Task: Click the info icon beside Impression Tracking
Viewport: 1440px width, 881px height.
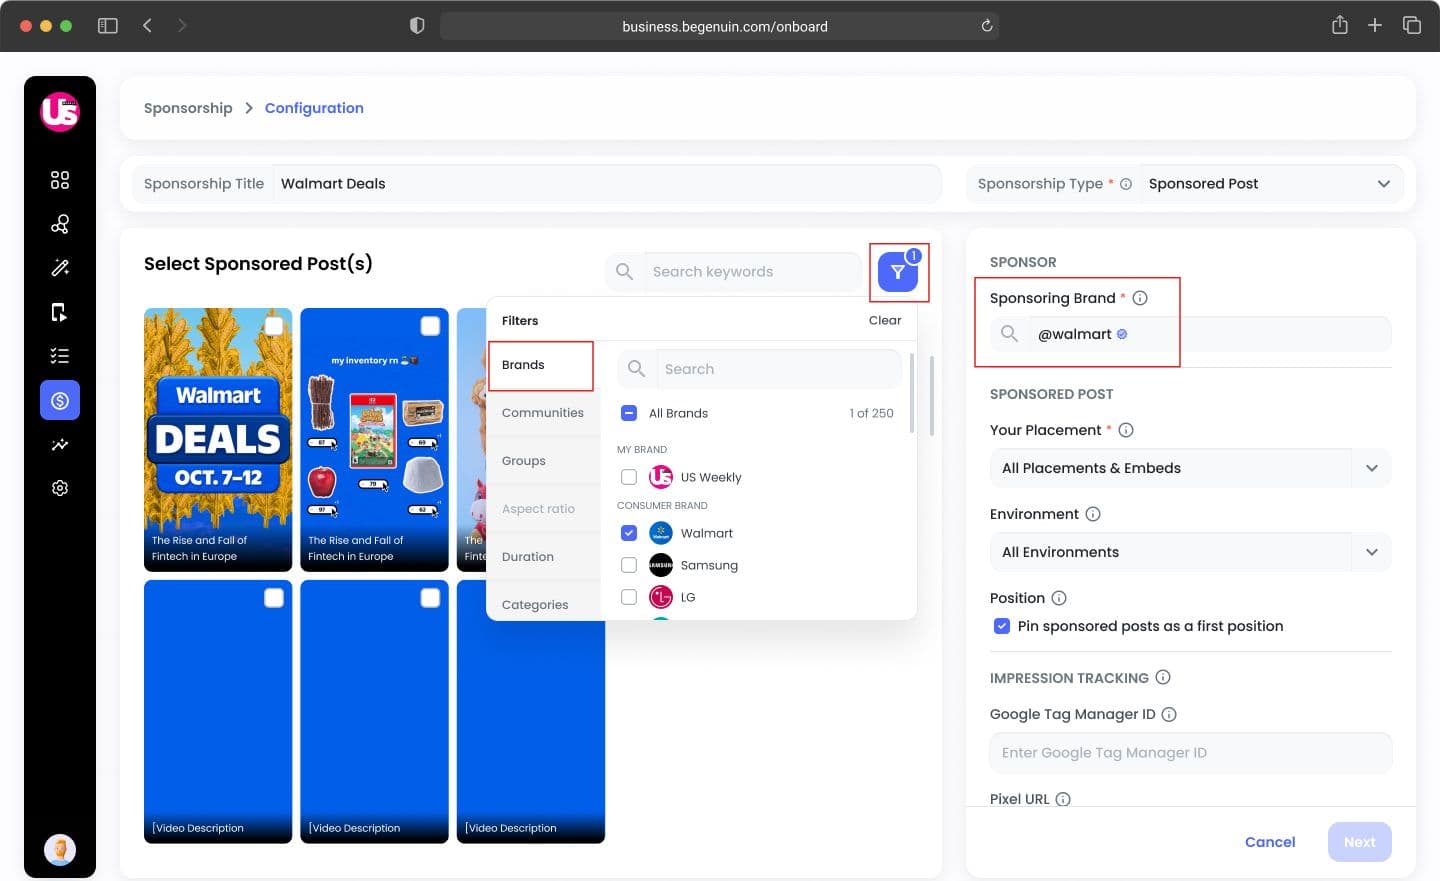Action: 1163,677
